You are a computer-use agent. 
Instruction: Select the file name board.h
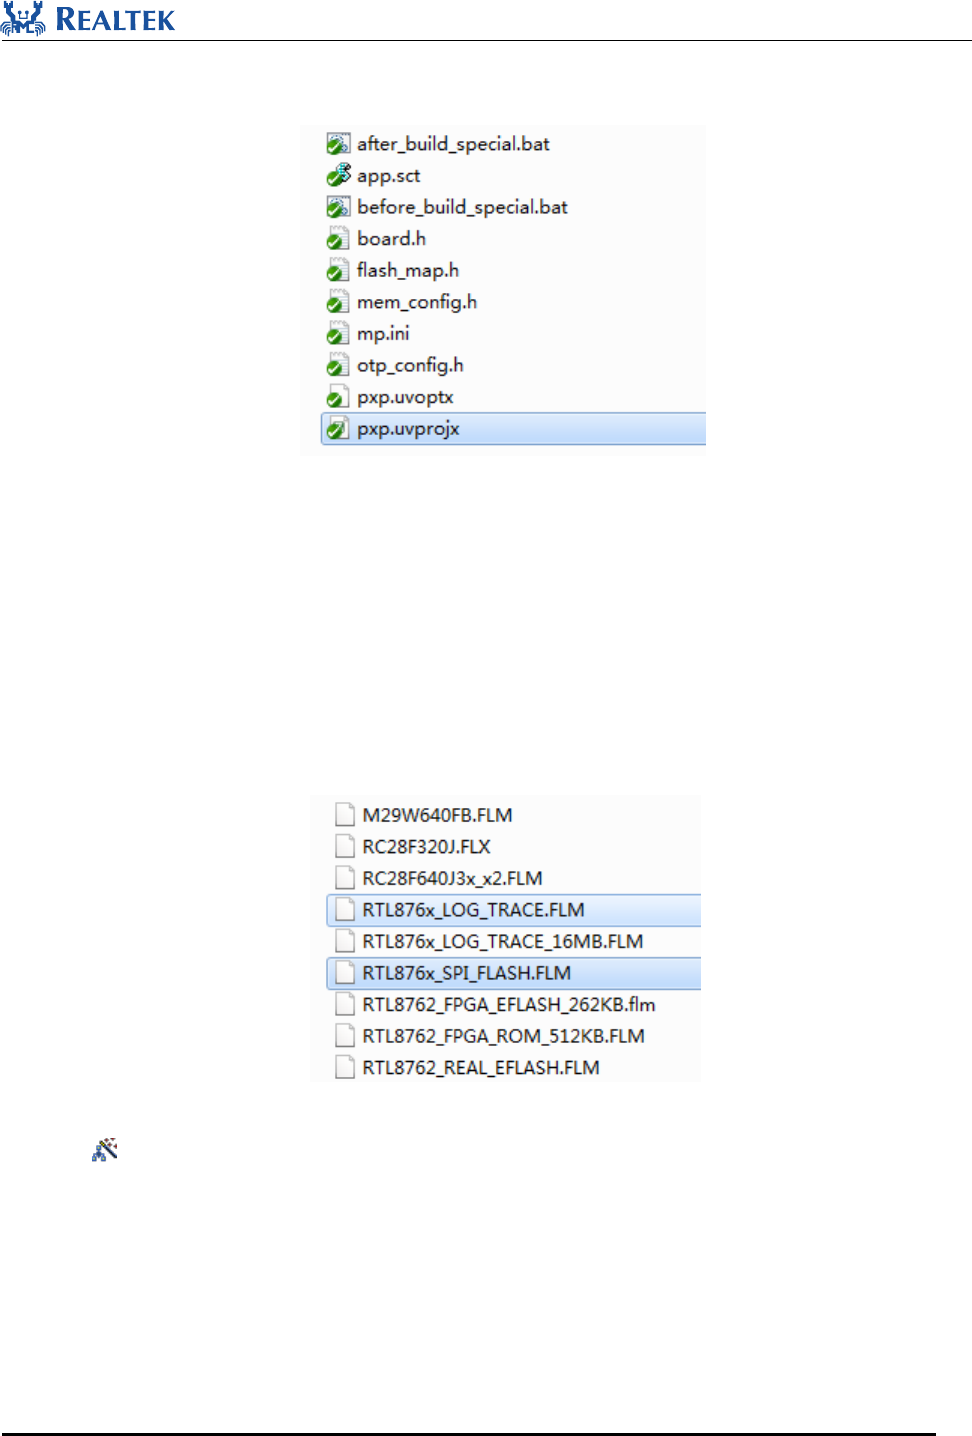(391, 239)
